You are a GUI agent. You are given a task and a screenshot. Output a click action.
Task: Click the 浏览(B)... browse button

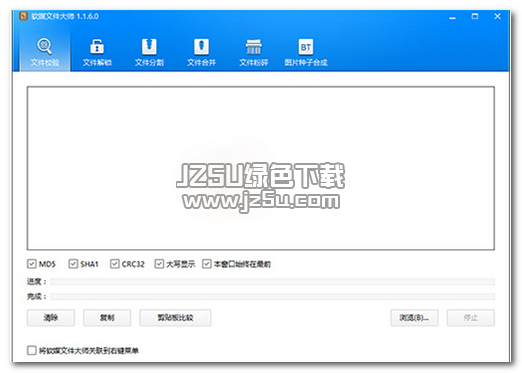click(414, 318)
